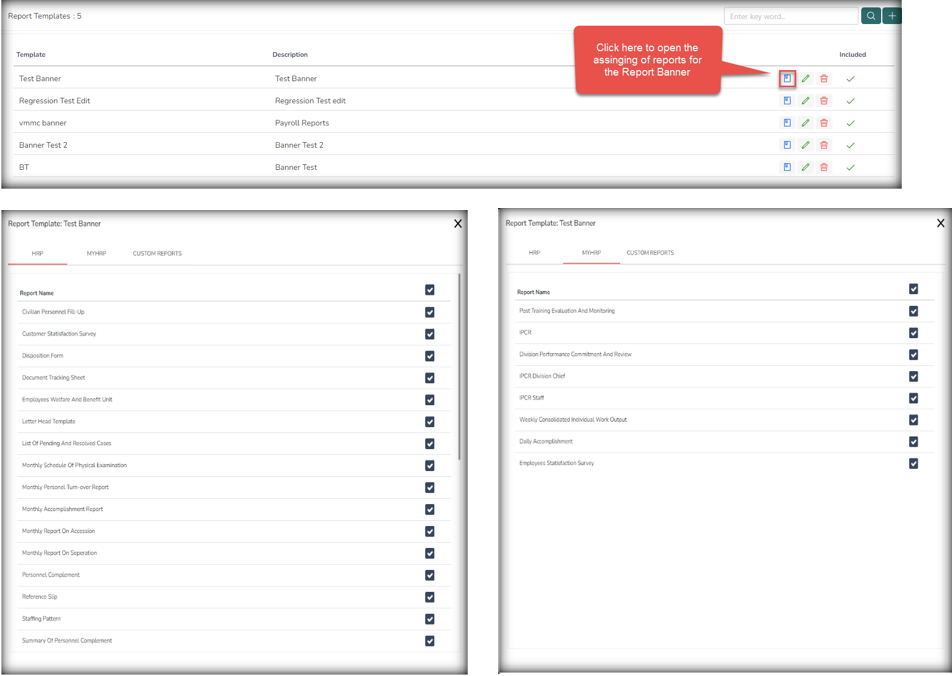Open Custom Reports tab in right dialog

pyautogui.click(x=650, y=253)
